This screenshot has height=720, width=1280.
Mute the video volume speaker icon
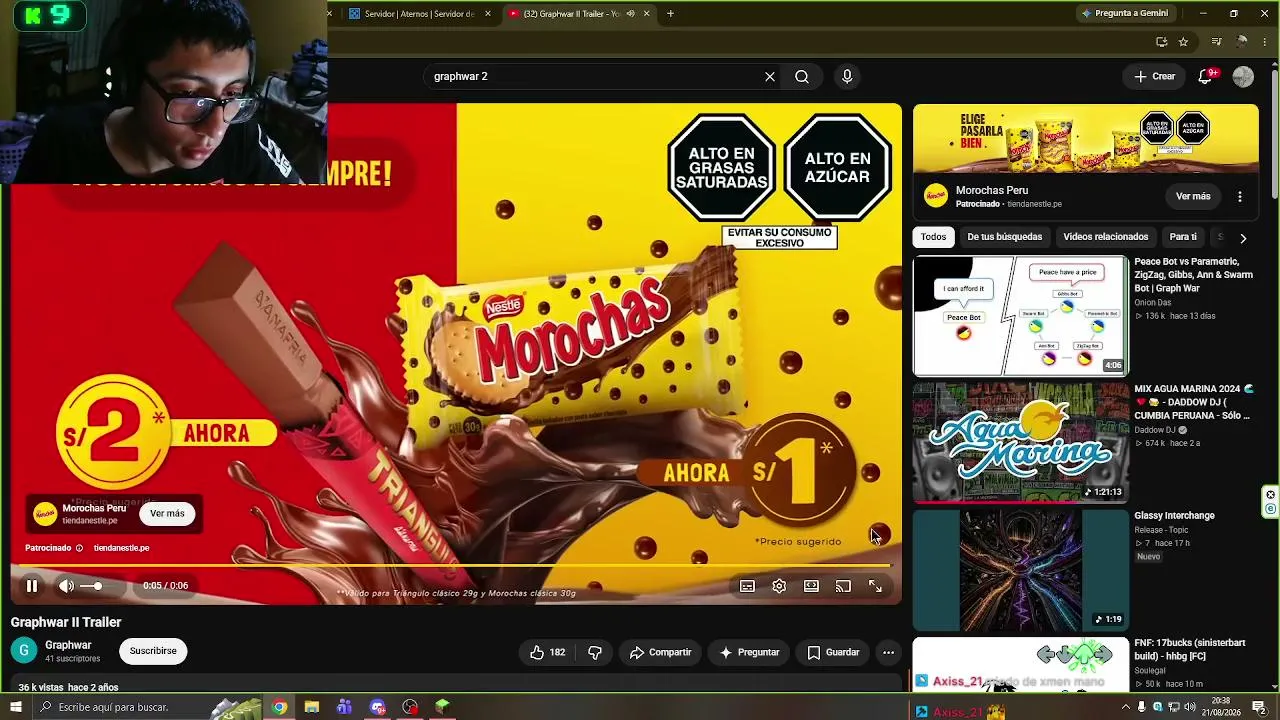(x=66, y=586)
